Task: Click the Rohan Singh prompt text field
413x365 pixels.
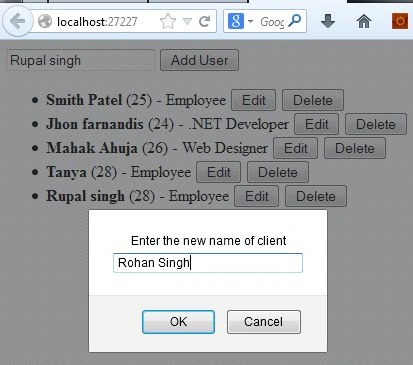Action: click(208, 263)
